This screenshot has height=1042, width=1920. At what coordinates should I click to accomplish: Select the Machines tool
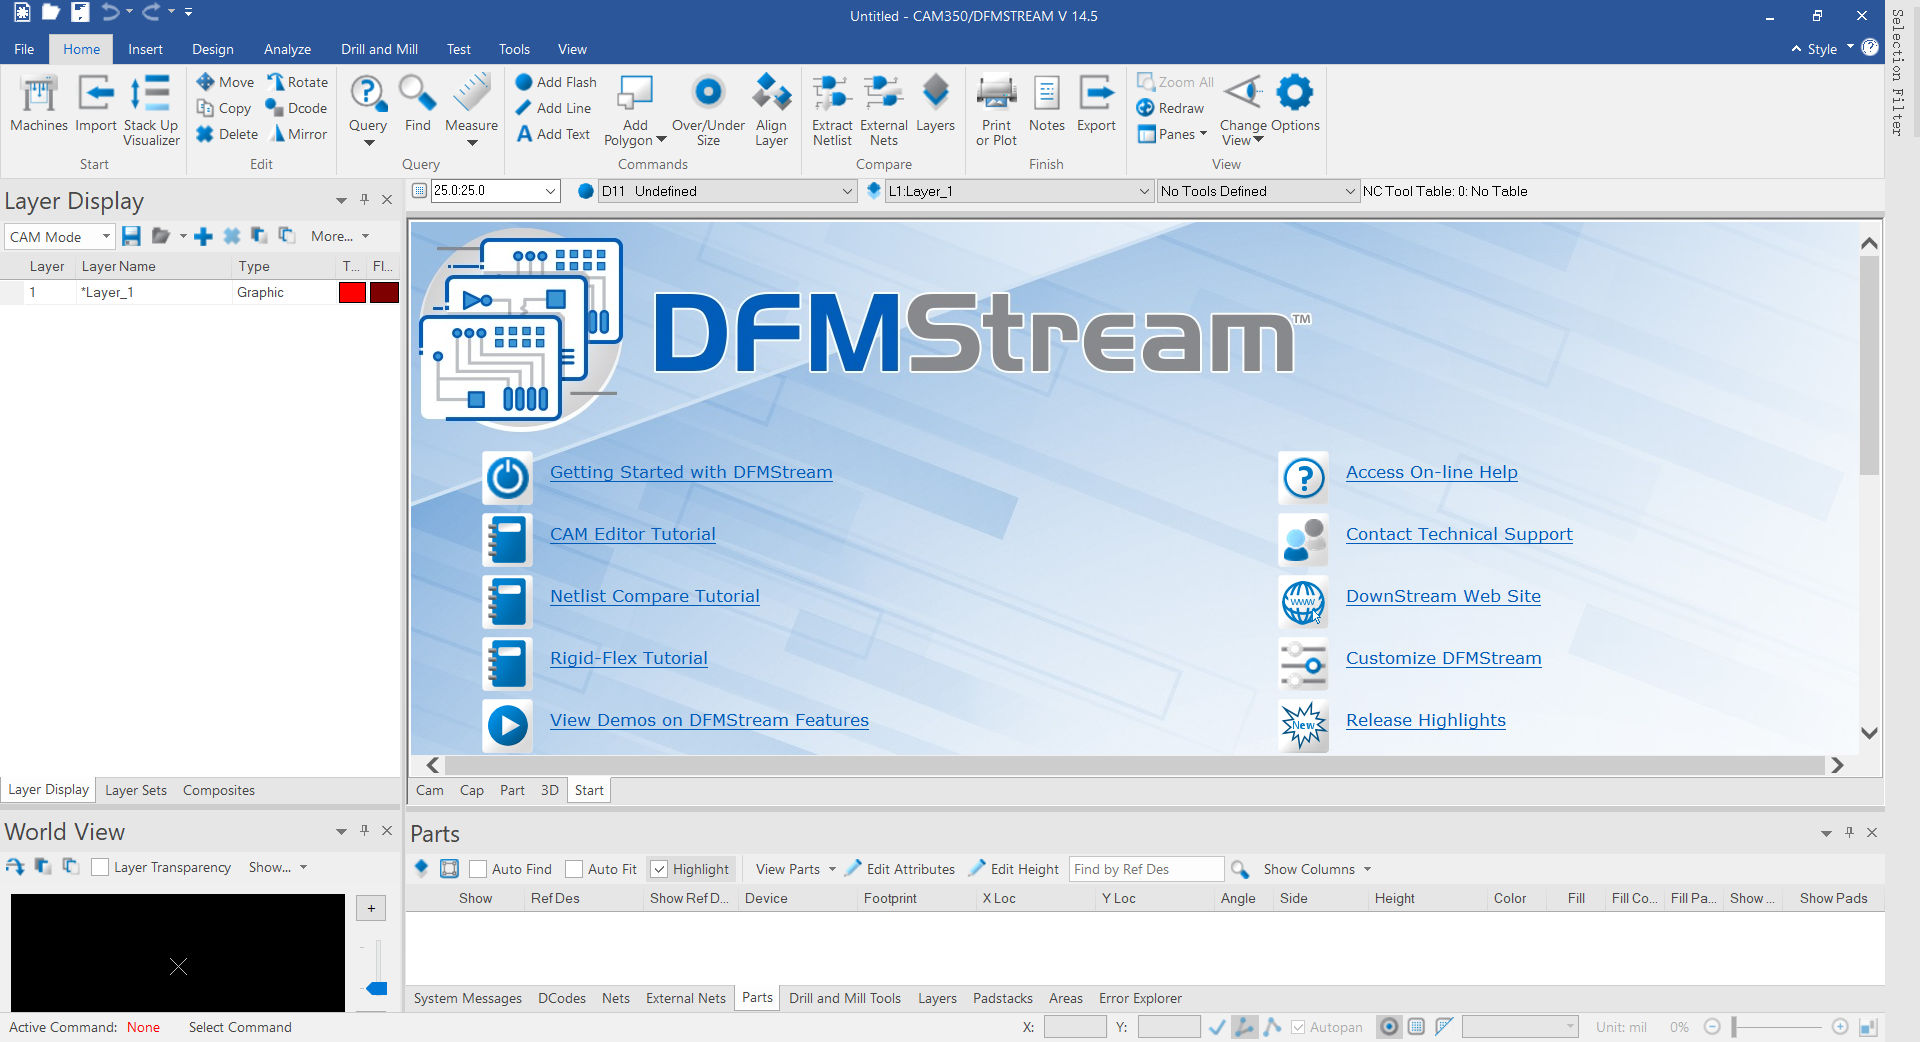38,105
